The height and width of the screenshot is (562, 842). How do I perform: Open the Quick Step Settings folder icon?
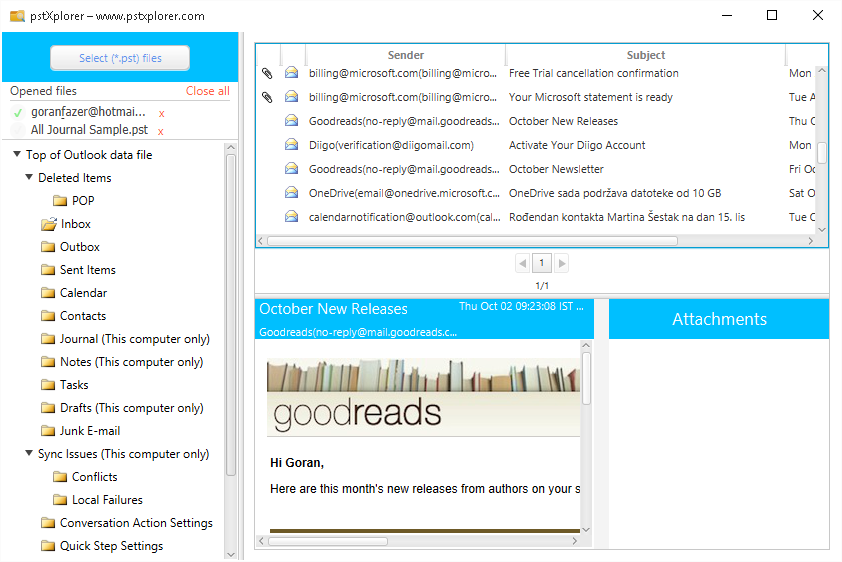(48, 546)
